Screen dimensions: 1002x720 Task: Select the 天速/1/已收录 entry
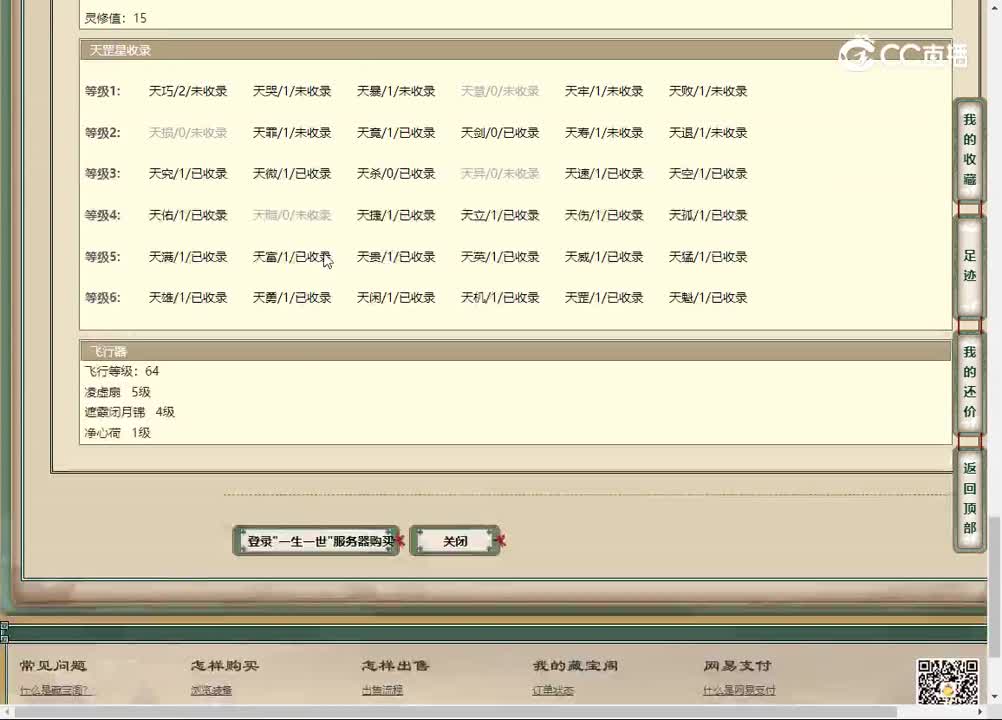point(604,174)
